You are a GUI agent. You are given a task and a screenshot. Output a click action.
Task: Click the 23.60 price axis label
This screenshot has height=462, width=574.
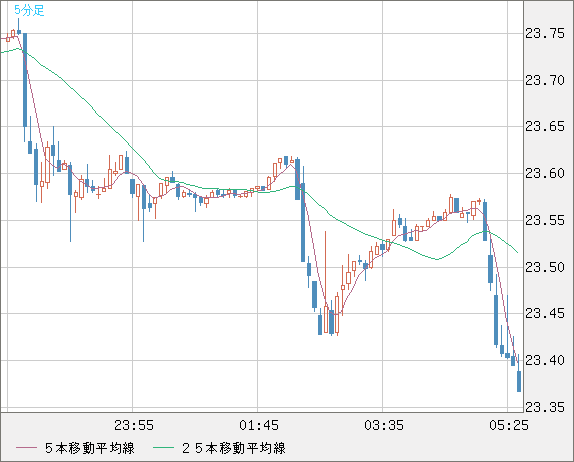(x=545, y=173)
